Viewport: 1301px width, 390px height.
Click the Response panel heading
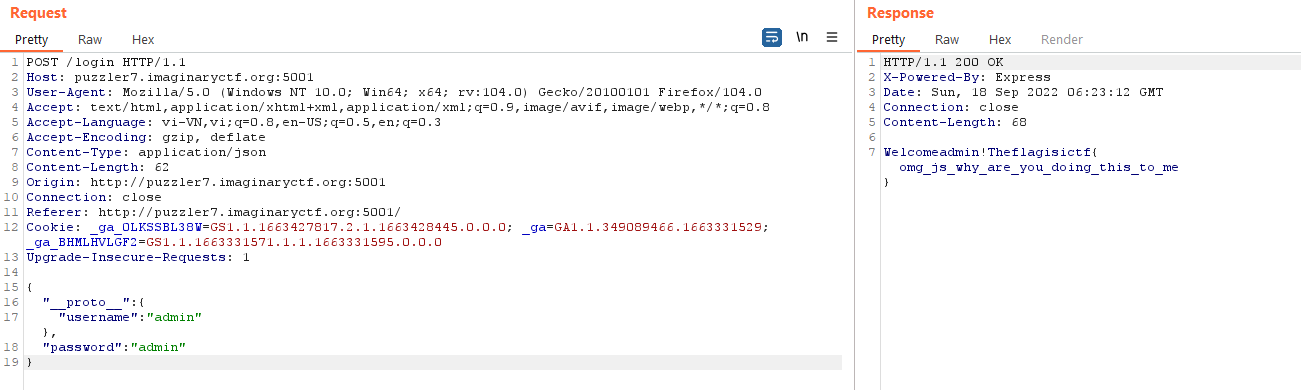(900, 13)
